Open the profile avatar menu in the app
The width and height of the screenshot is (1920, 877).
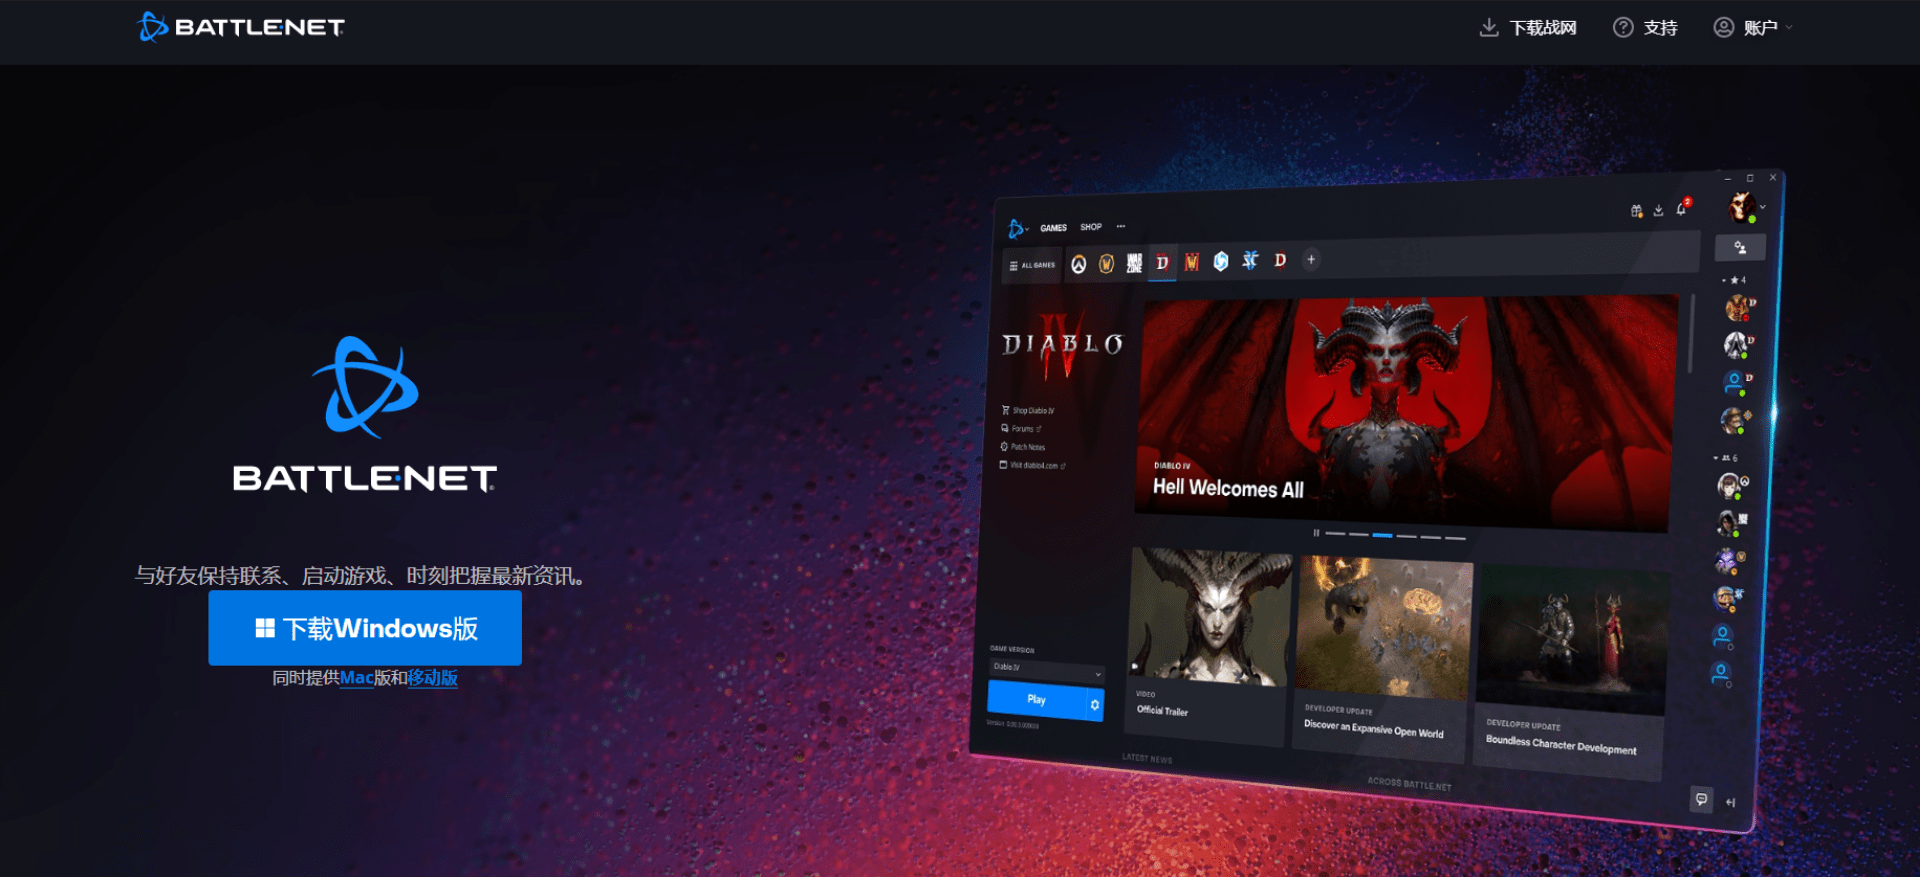(1745, 207)
